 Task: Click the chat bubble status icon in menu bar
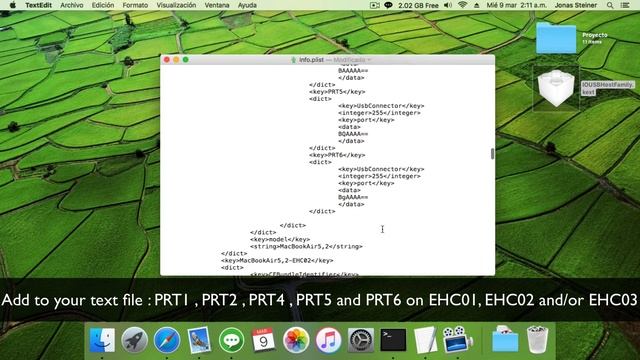point(388,5)
